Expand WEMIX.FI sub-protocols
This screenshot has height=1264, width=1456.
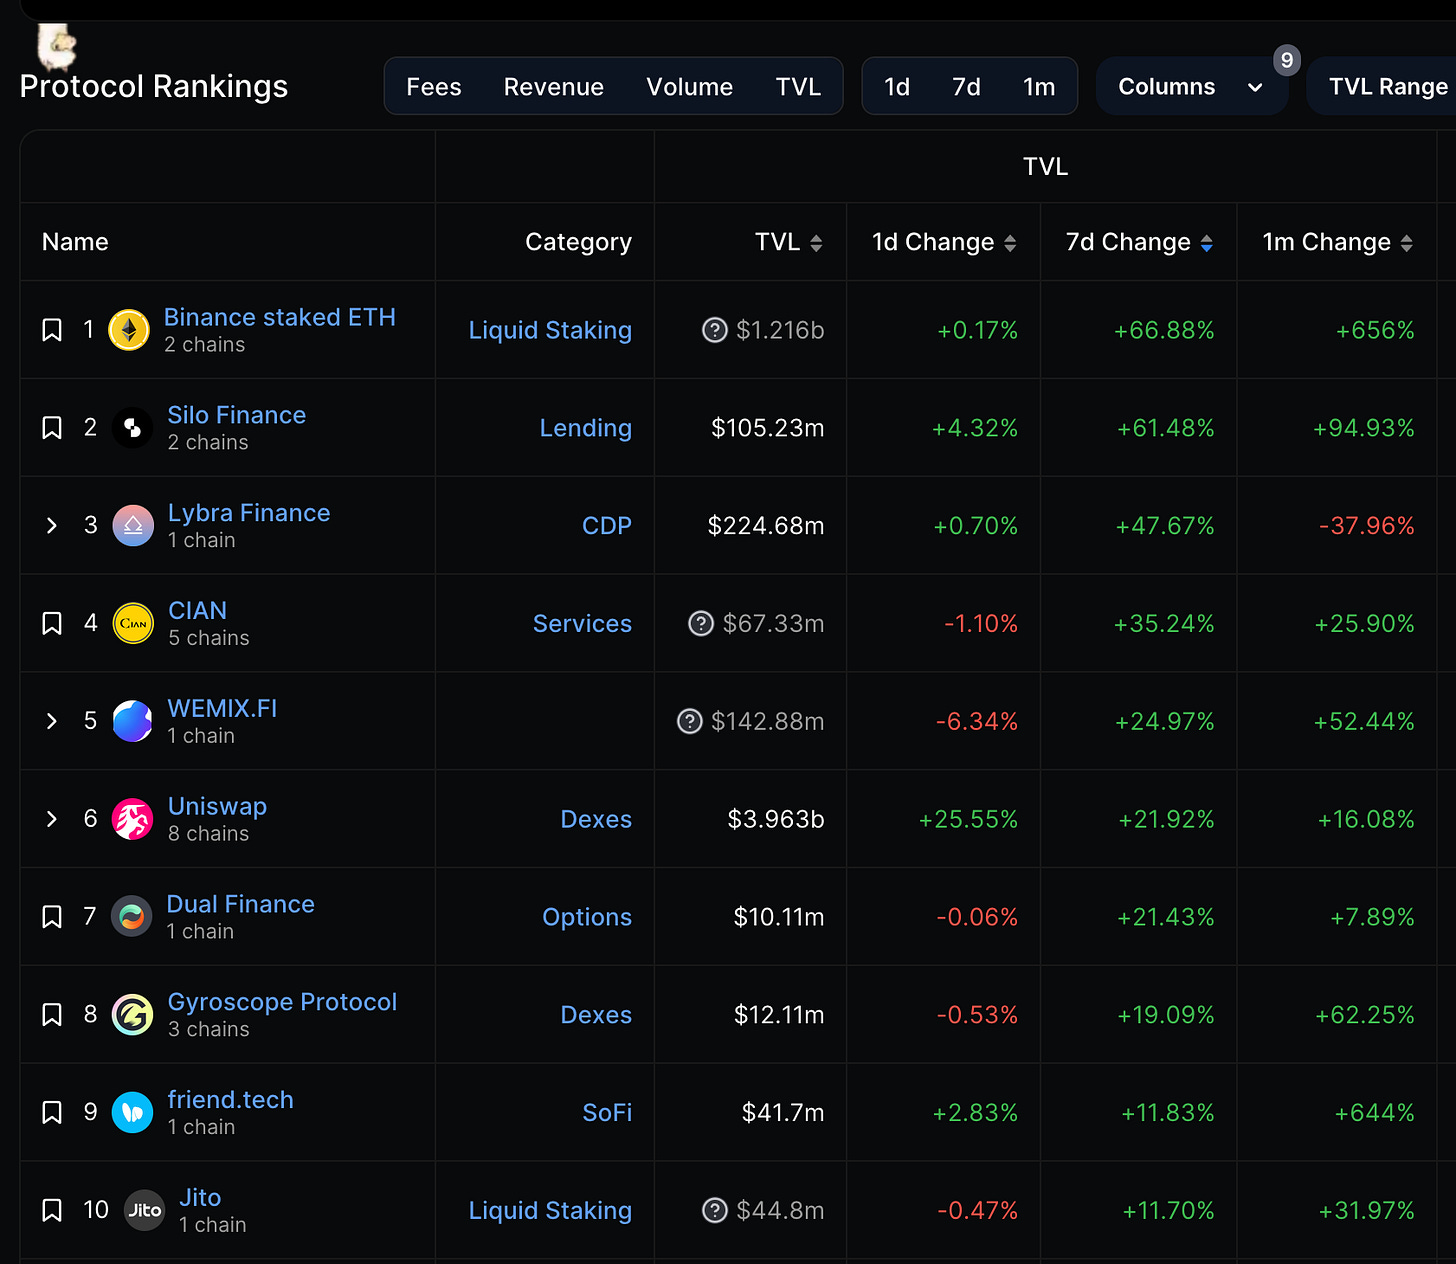pos(52,721)
